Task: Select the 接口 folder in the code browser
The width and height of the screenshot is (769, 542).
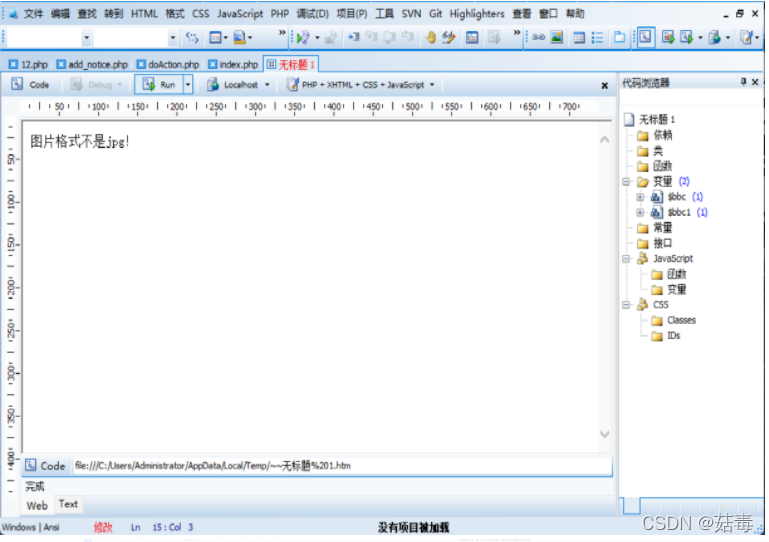Action: (x=655, y=243)
